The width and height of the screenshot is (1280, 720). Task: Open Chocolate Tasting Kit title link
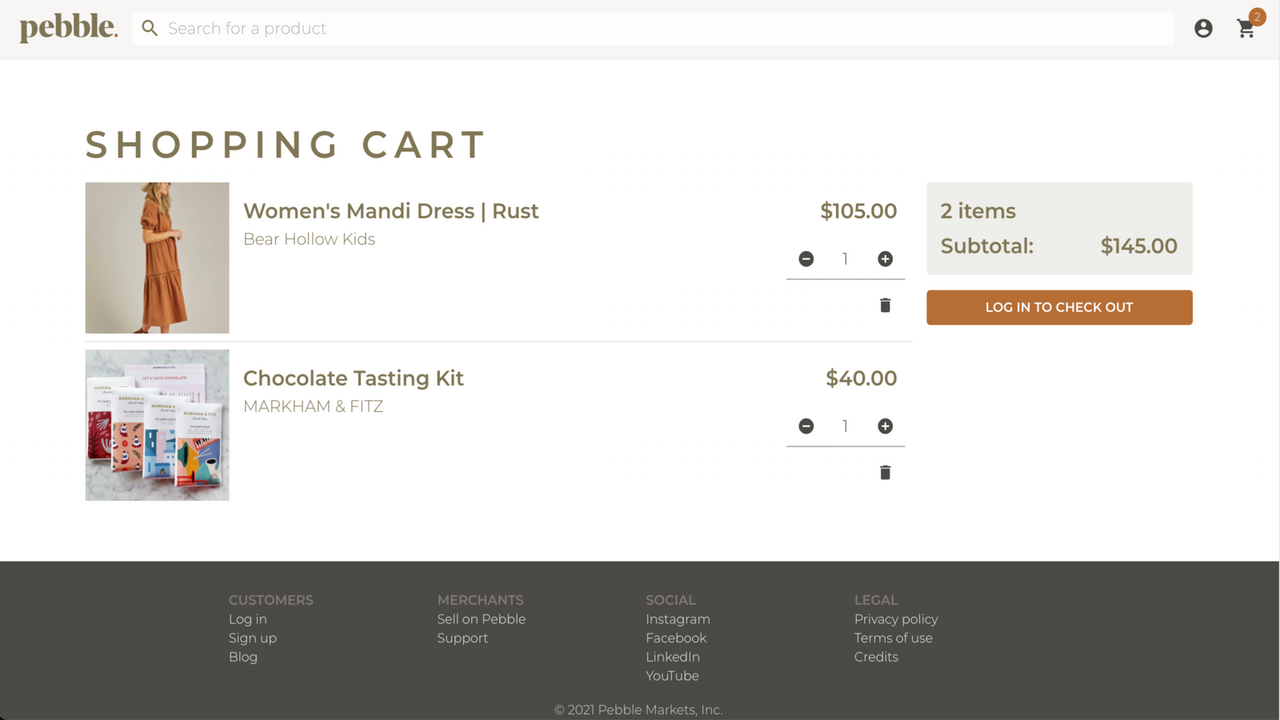click(x=354, y=378)
